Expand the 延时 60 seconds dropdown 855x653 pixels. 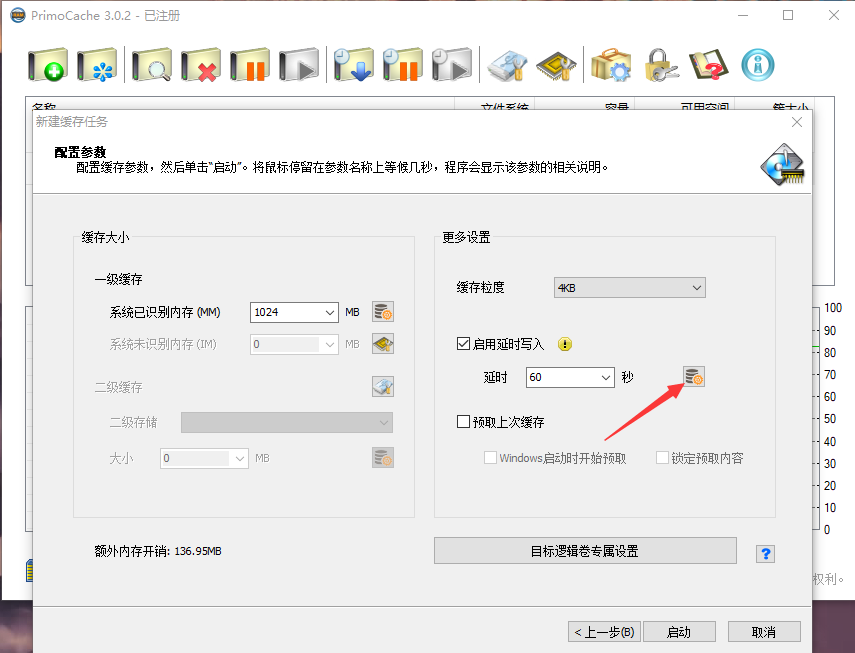(x=605, y=377)
